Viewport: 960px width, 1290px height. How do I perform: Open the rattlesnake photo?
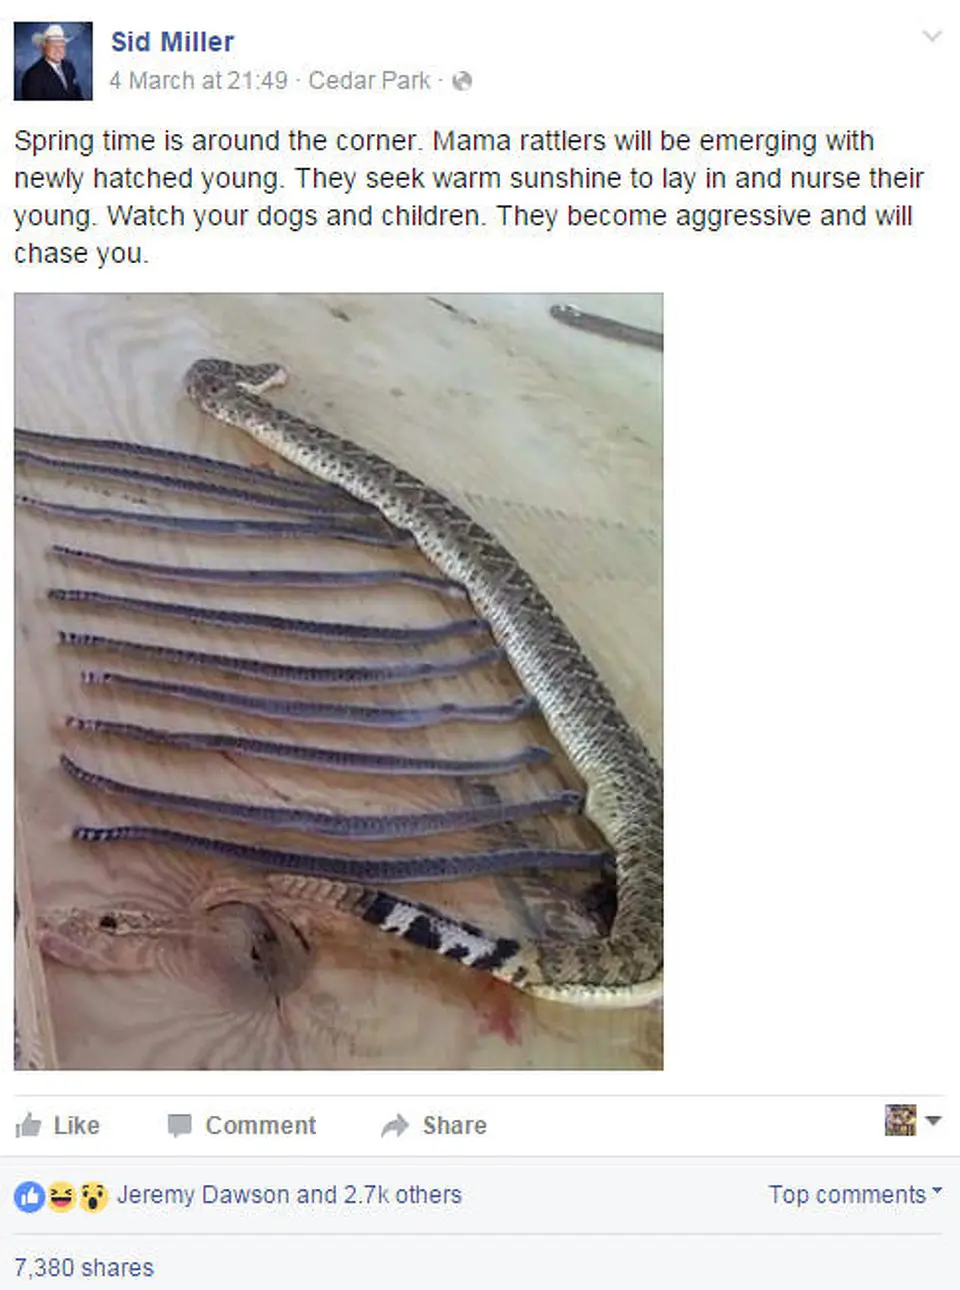point(339,681)
